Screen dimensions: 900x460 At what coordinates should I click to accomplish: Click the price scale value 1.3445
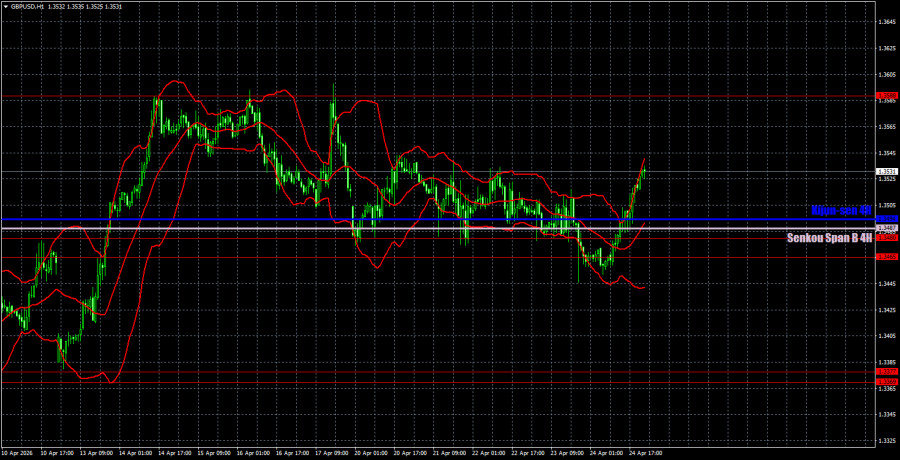pos(885,284)
